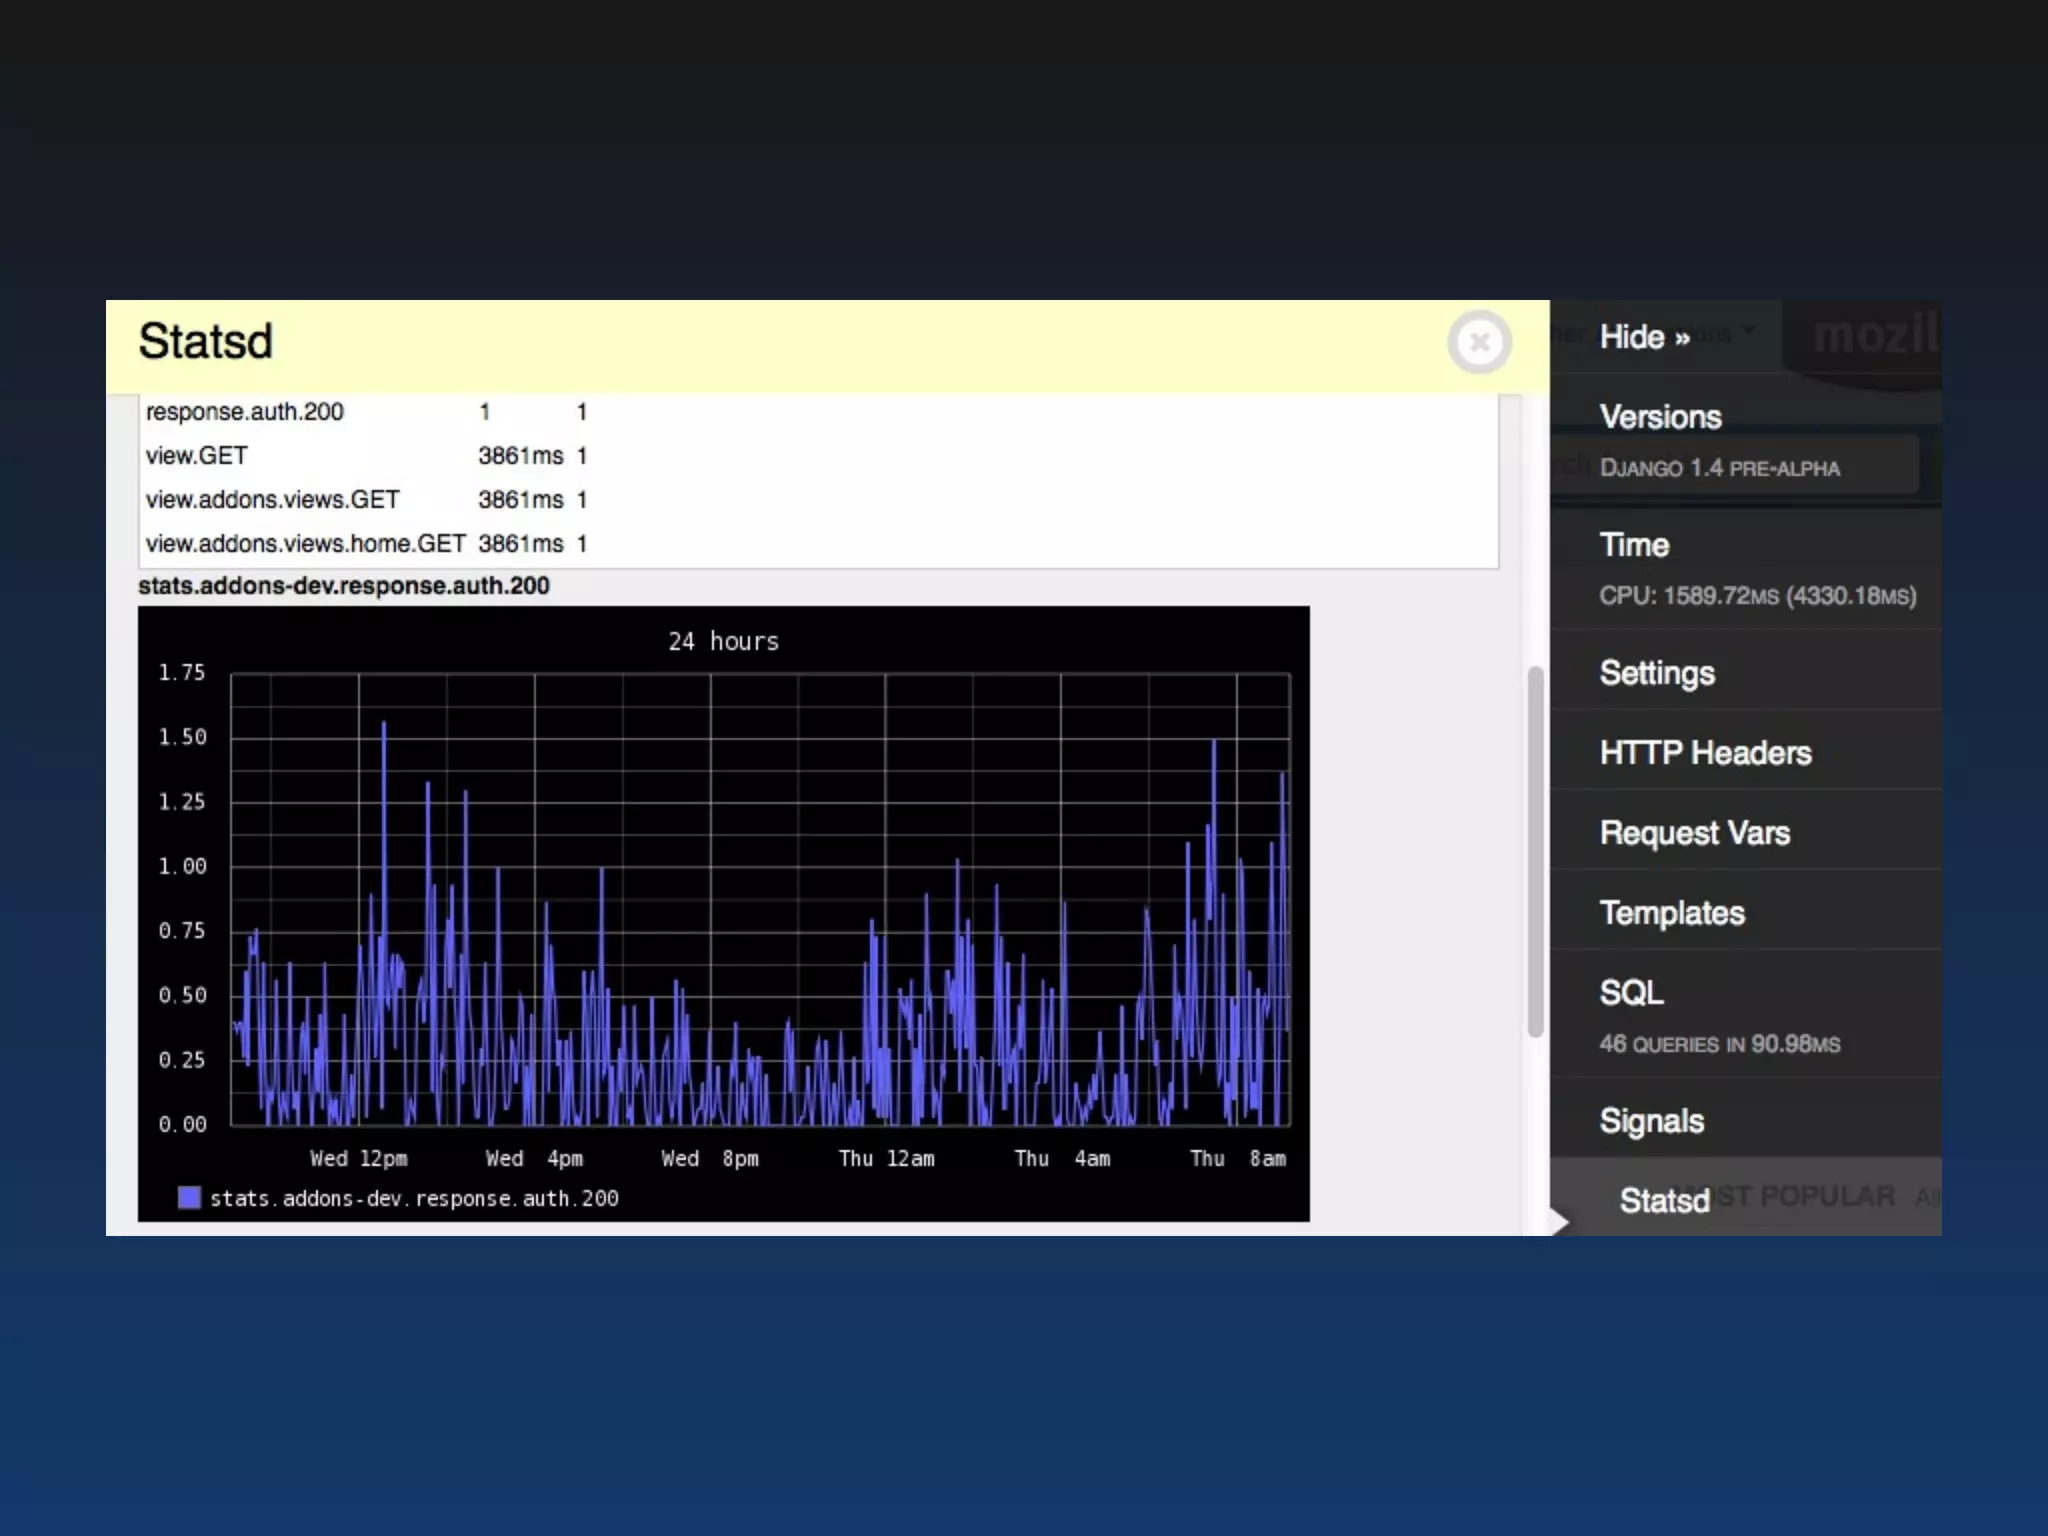Close the Statsd panel with the X icon
The image size is (2048, 1536).
(1479, 343)
